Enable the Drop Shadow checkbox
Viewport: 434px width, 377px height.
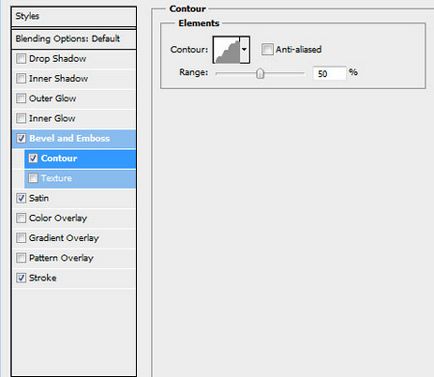coord(21,59)
